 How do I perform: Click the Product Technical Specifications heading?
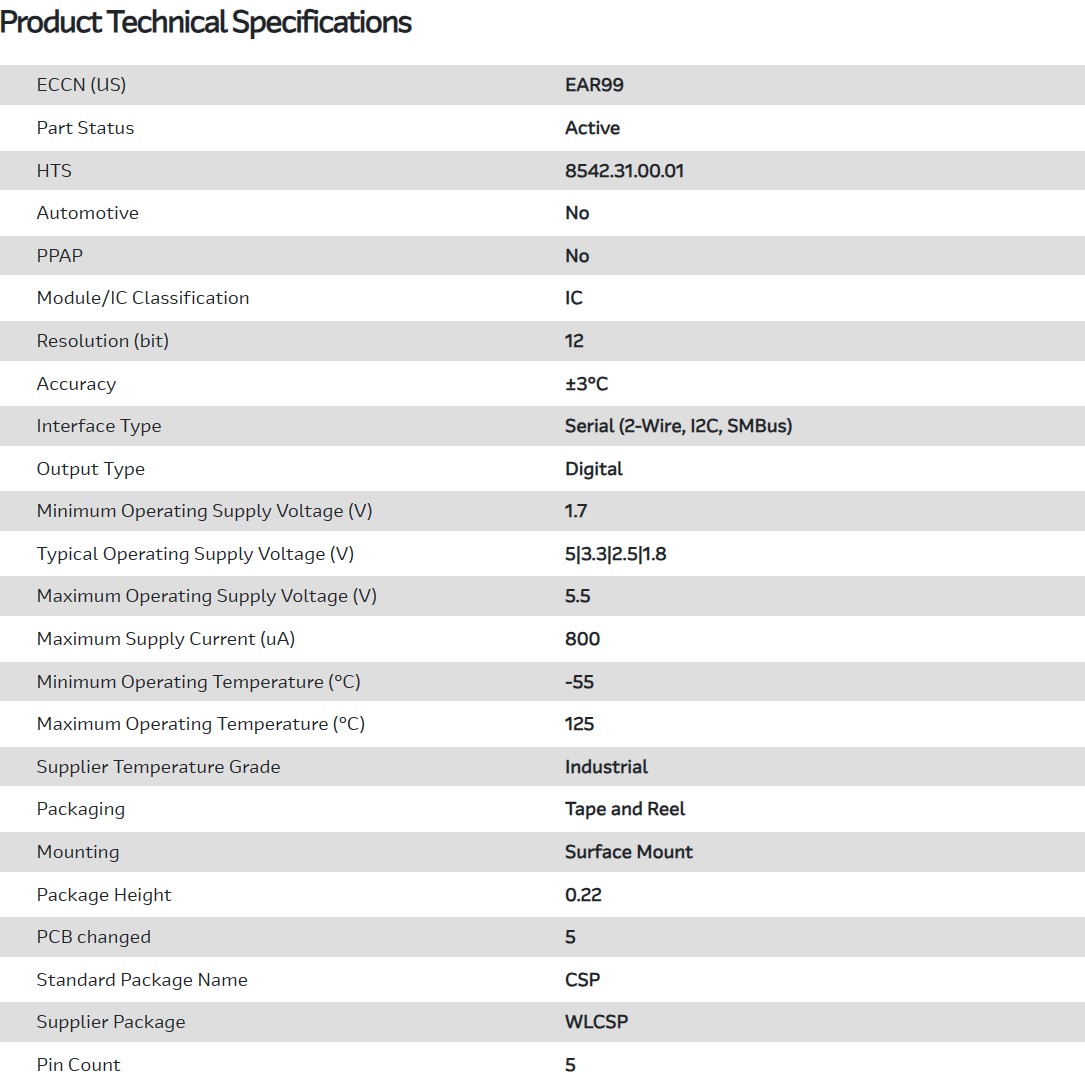click(206, 22)
